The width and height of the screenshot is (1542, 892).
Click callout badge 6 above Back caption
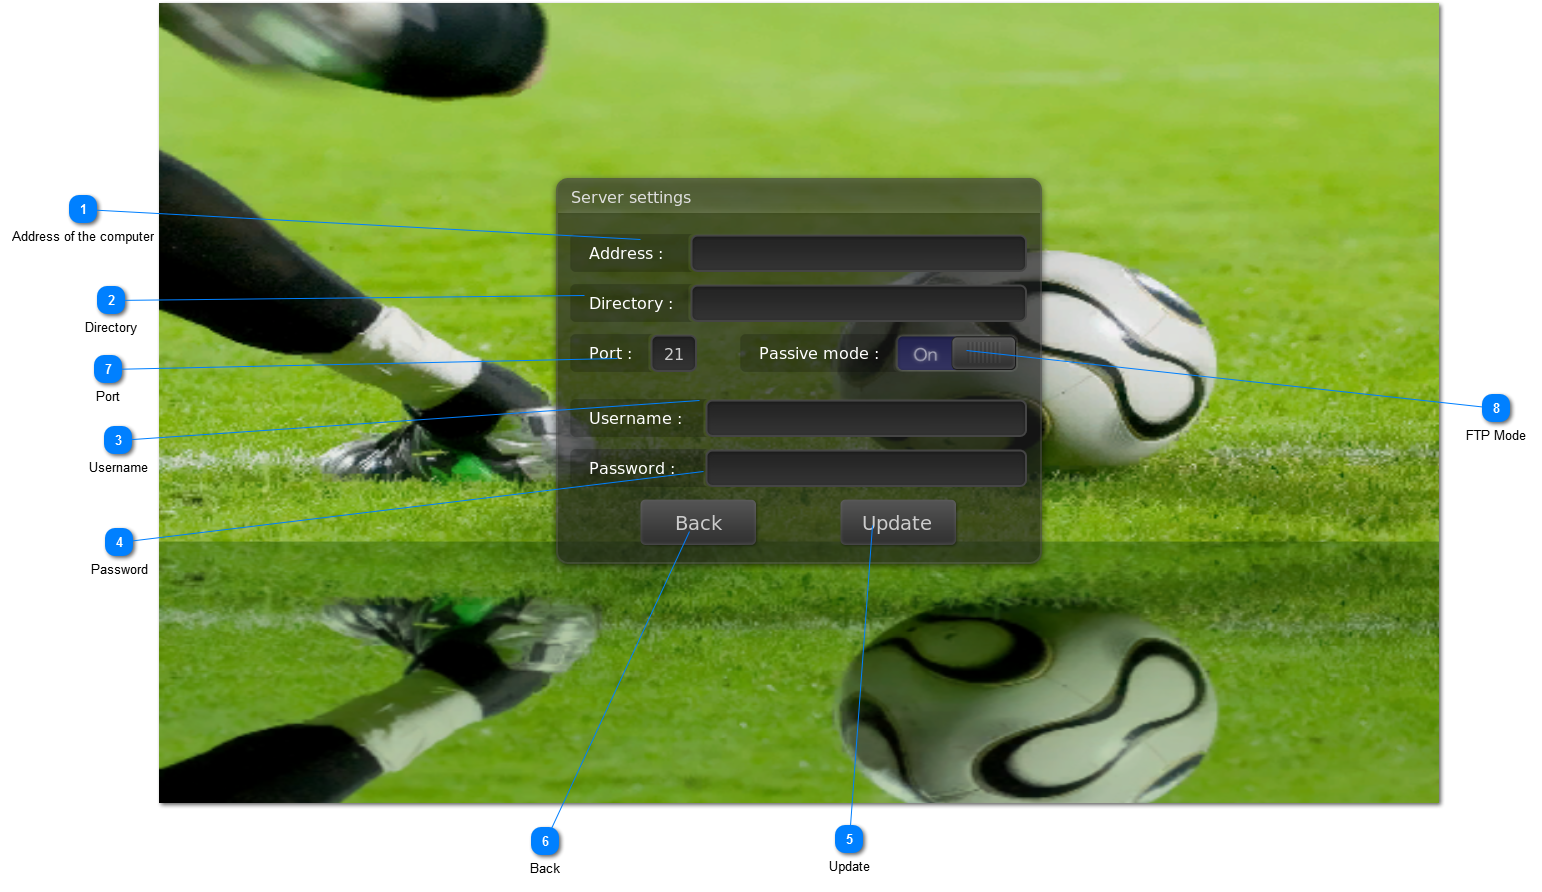[x=545, y=841]
